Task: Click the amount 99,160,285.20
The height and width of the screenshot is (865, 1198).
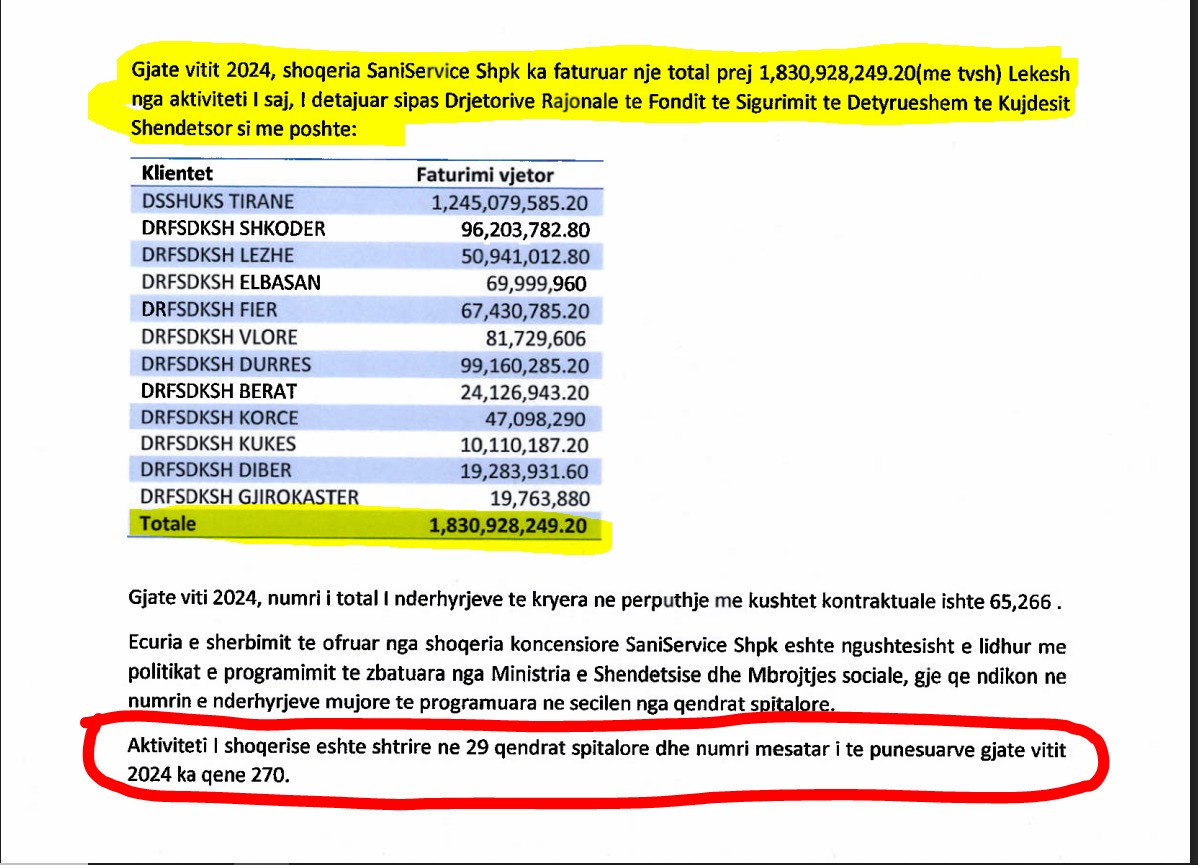Action: pyautogui.click(x=524, y=366)
